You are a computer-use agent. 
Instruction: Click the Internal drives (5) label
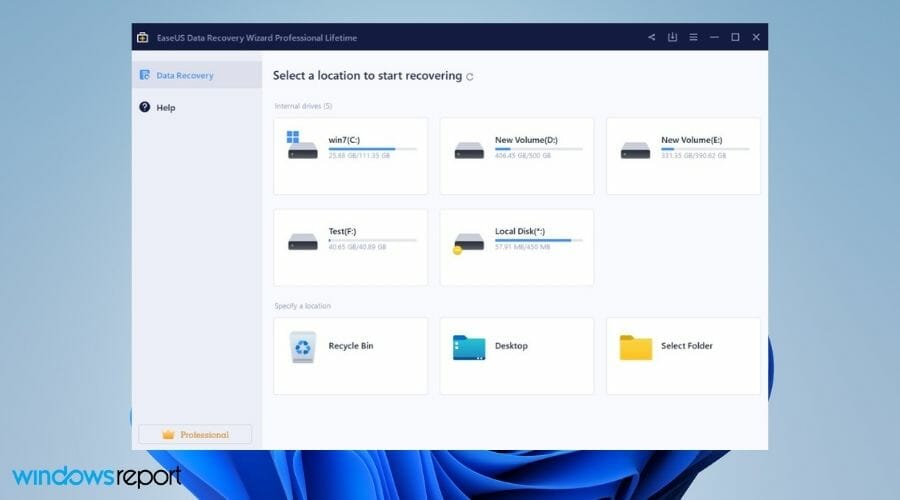(x=303, y=106)
